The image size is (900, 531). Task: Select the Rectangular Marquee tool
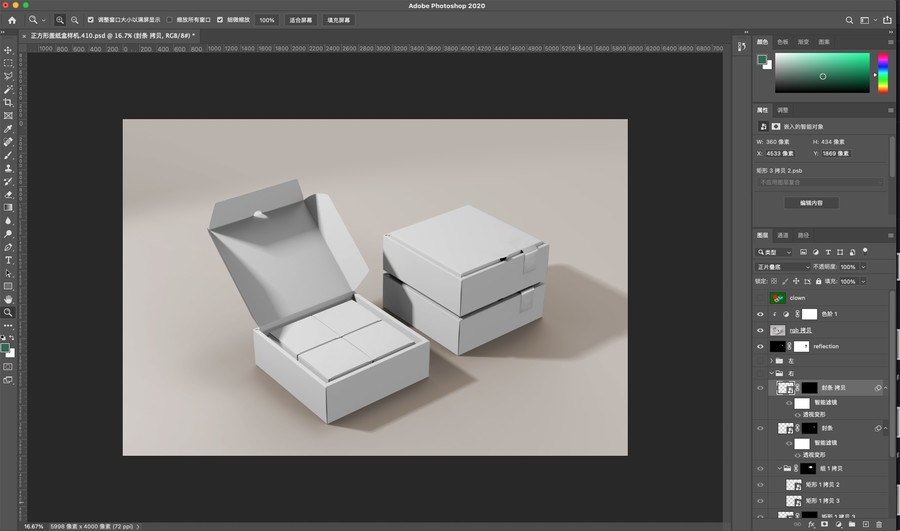8,63
